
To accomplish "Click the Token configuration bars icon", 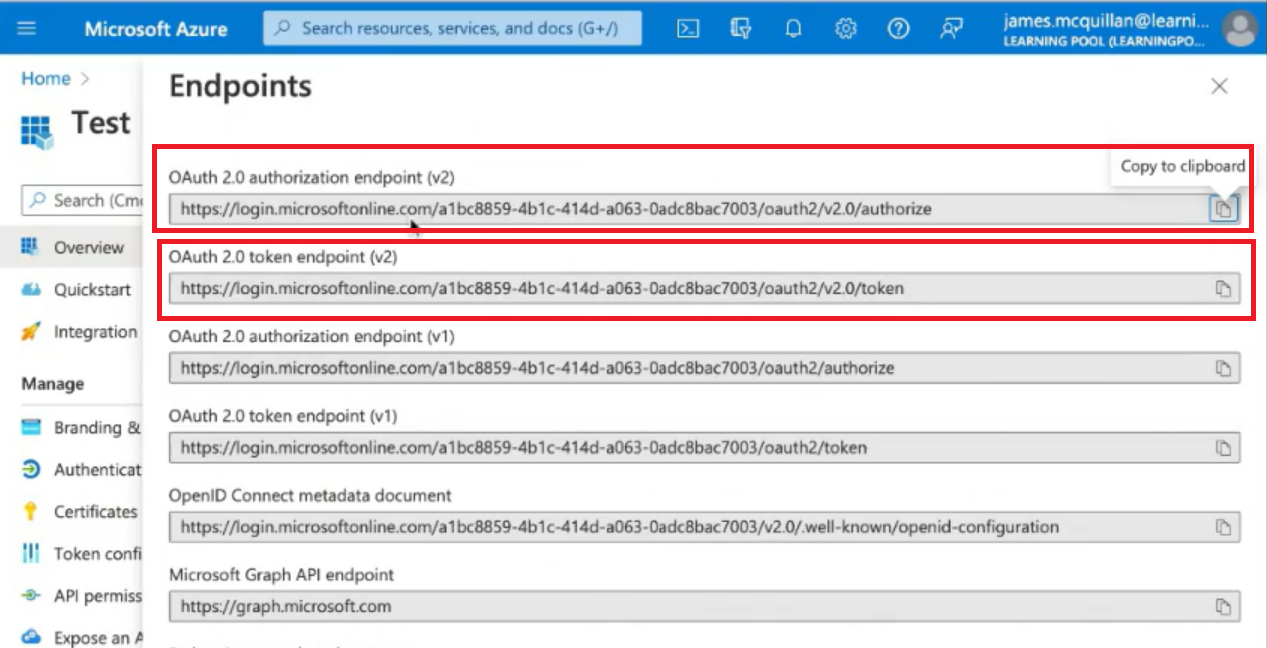I will point(31,554).
